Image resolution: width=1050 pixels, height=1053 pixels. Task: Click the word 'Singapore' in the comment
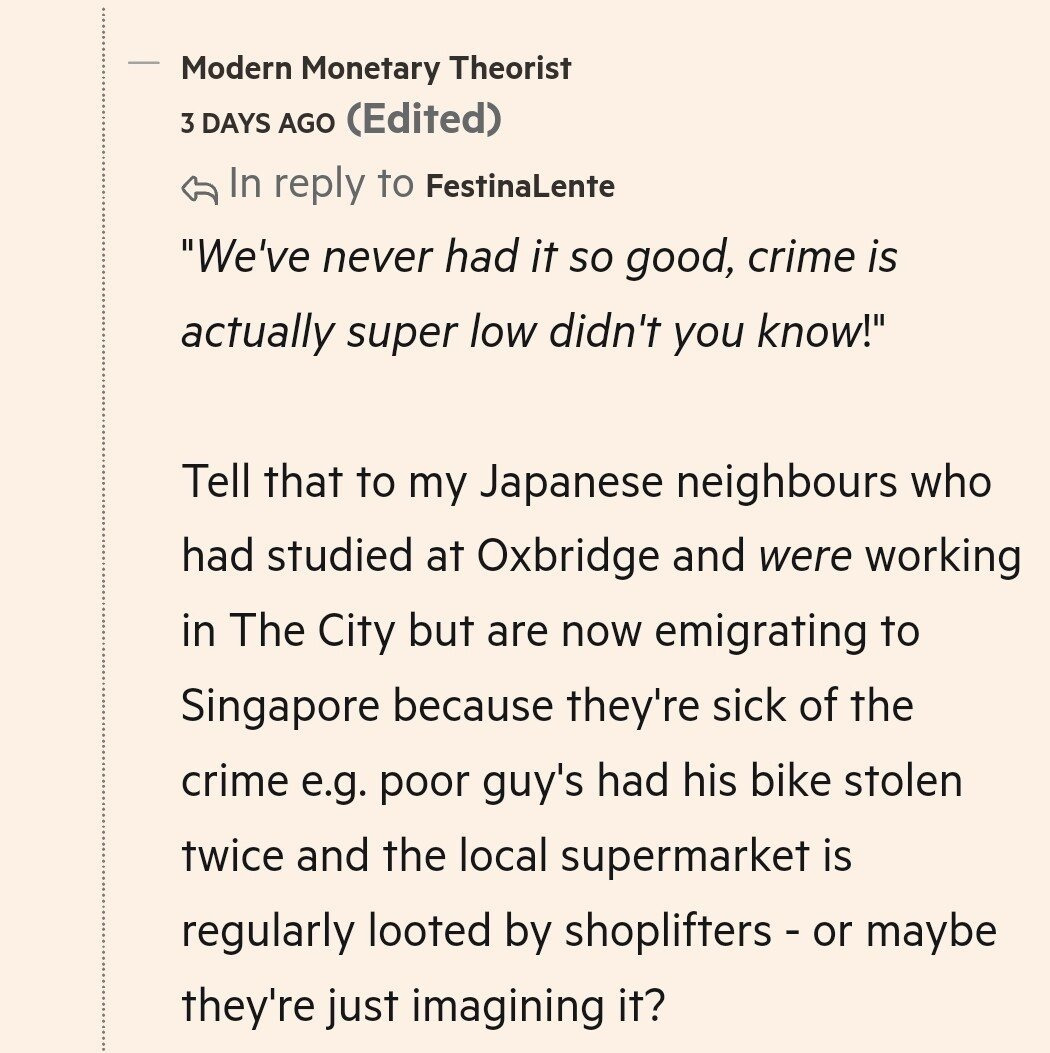tap(280, 707)
